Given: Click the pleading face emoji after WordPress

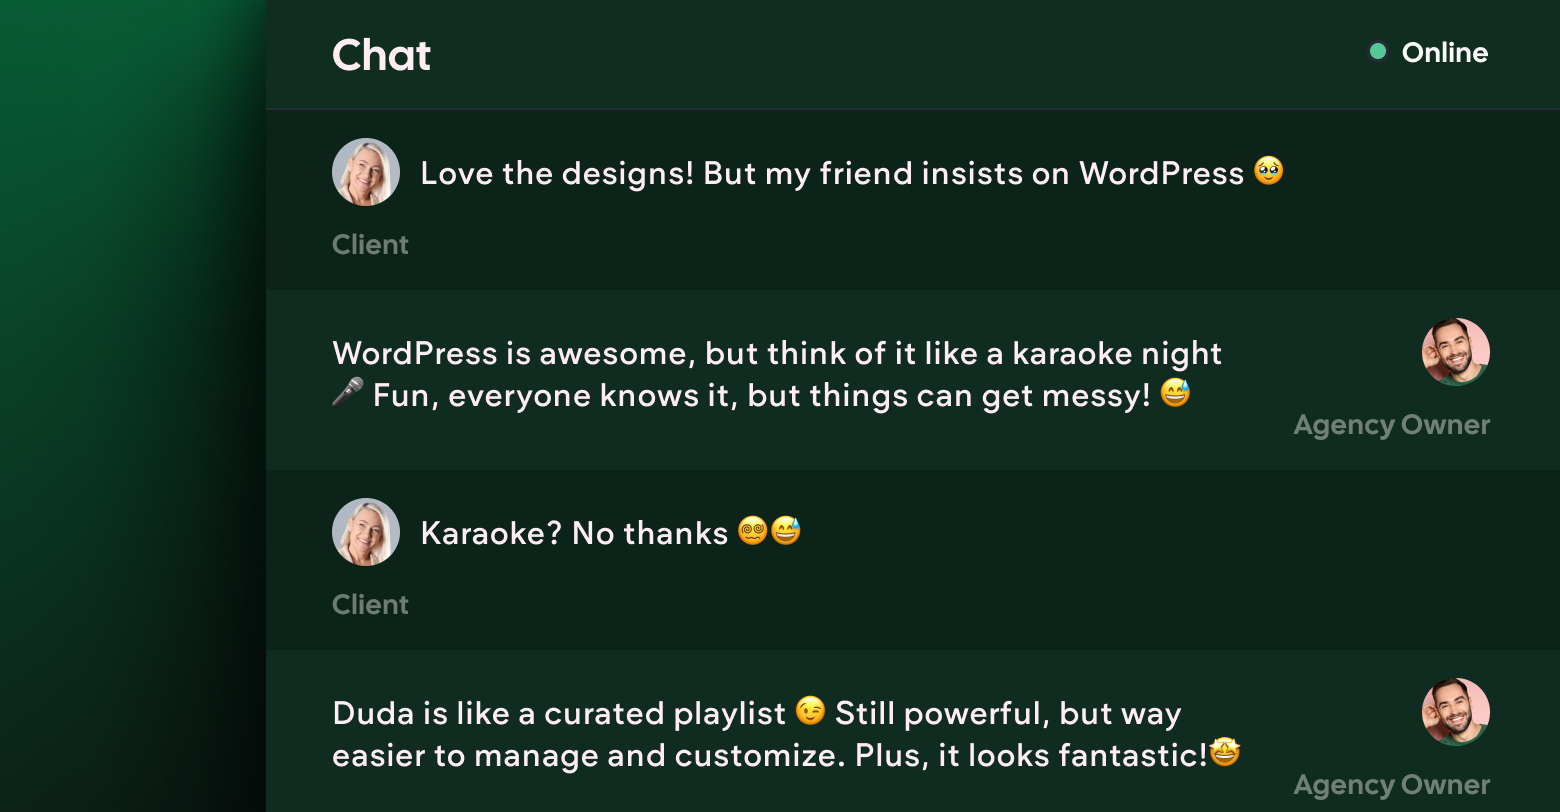Looking at the screenshot, I should [x=1269, y=172].
